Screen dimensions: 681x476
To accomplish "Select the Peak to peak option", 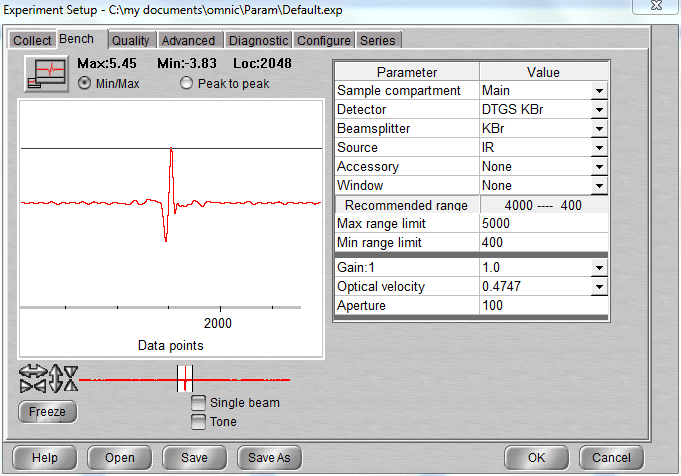I will click(x=187, y=84).
